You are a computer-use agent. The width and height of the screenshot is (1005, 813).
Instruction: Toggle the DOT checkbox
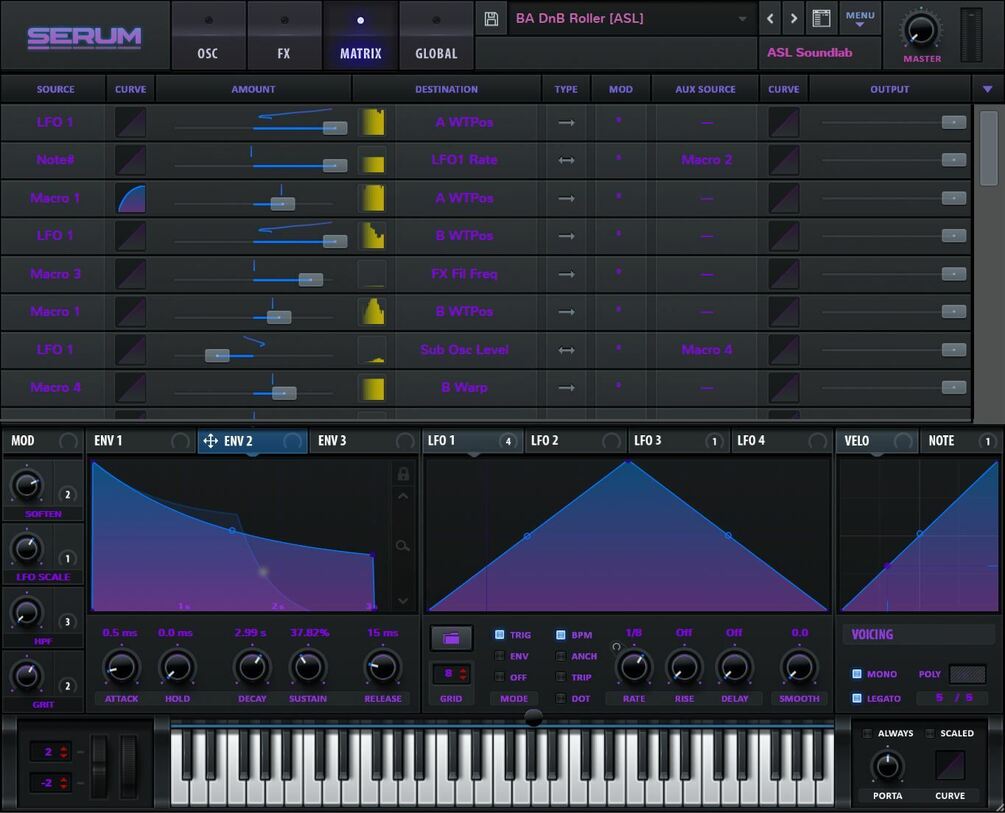(561, 698)
